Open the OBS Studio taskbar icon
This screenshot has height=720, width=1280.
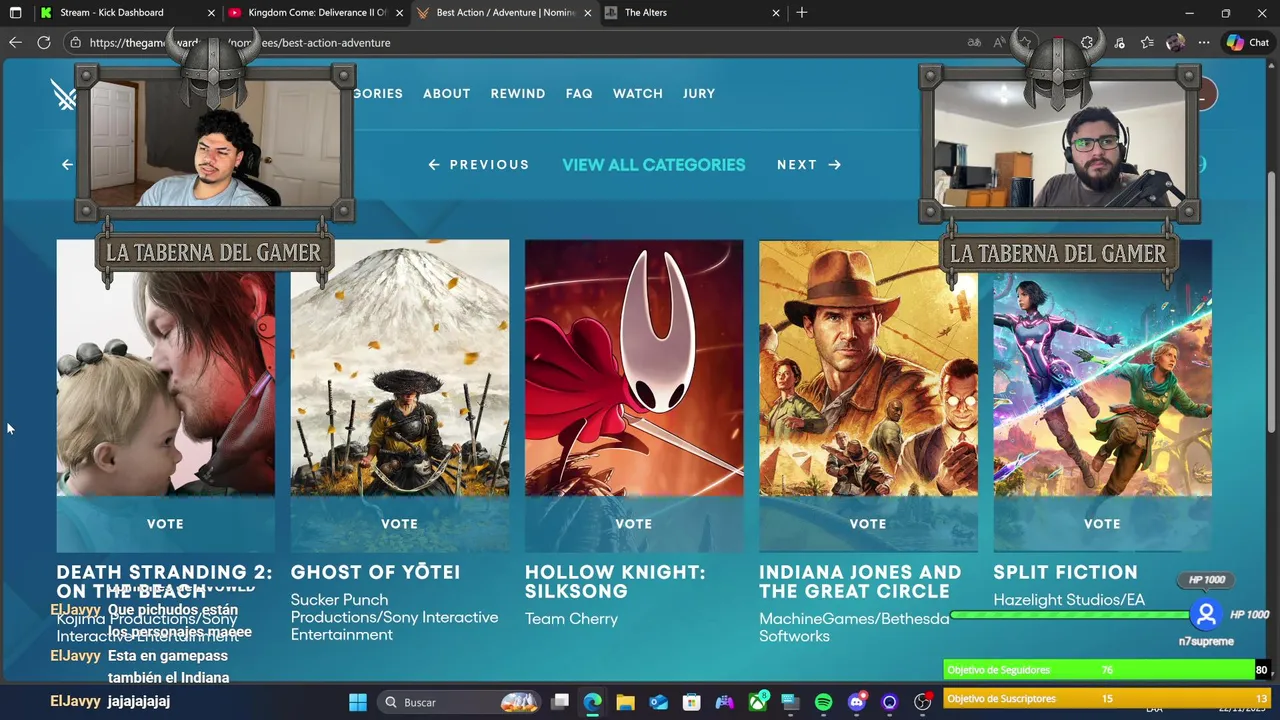pyautogui.click(x=923, y=702)
